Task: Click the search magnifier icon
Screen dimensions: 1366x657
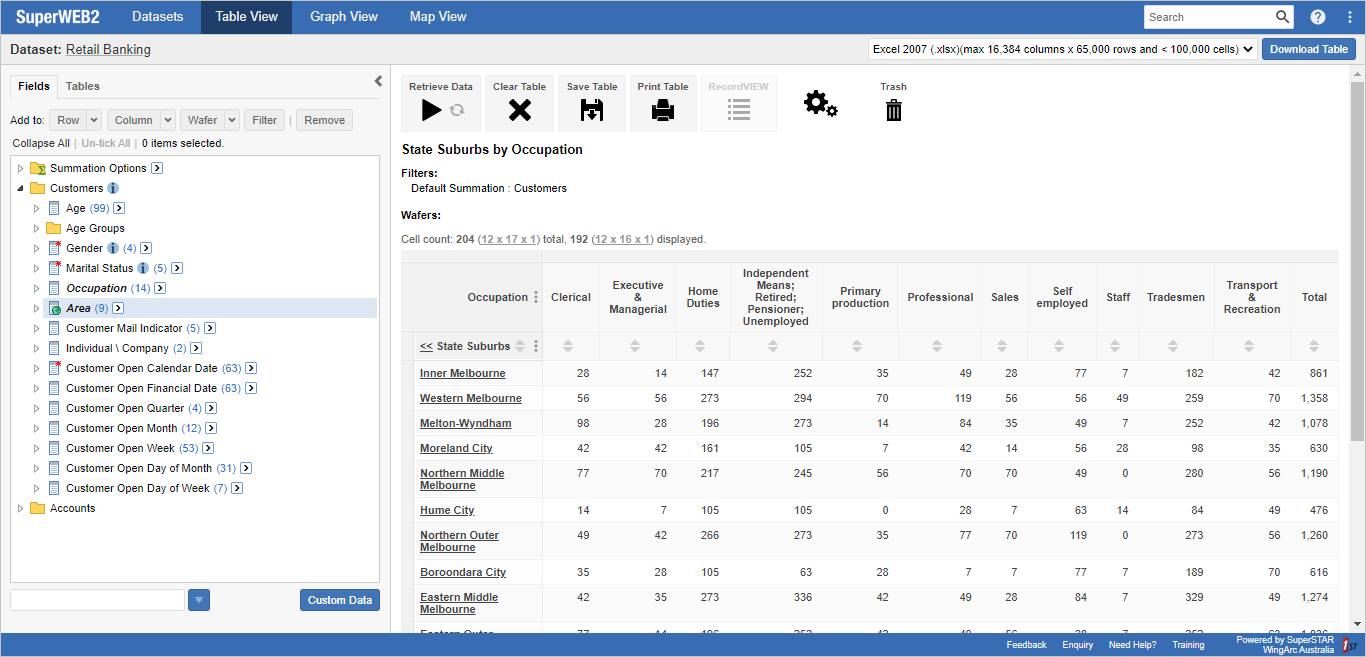Action: [1281, 16]
